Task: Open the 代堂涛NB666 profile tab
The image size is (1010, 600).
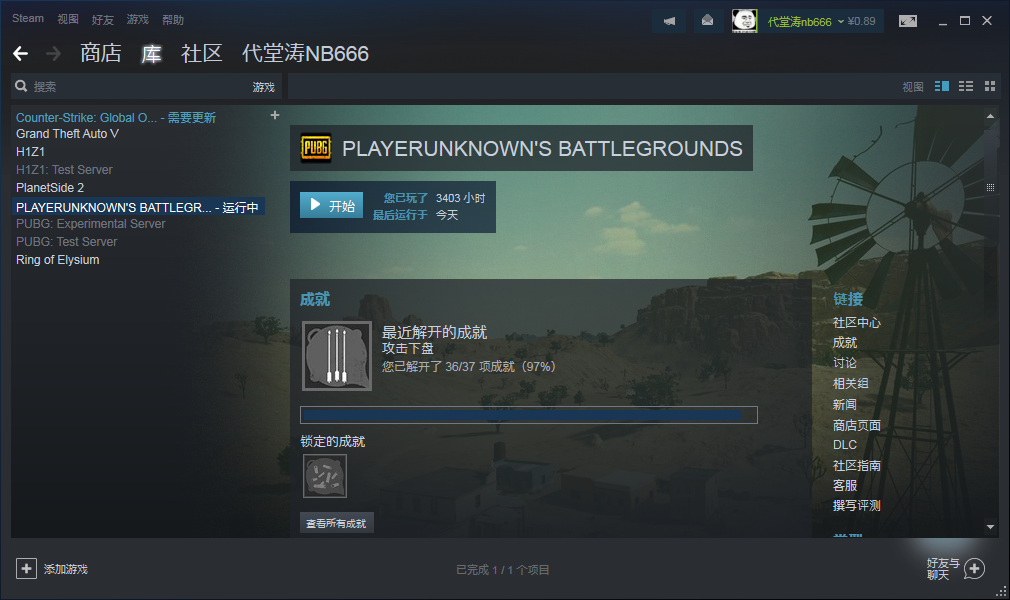Action: click(305, 53)
